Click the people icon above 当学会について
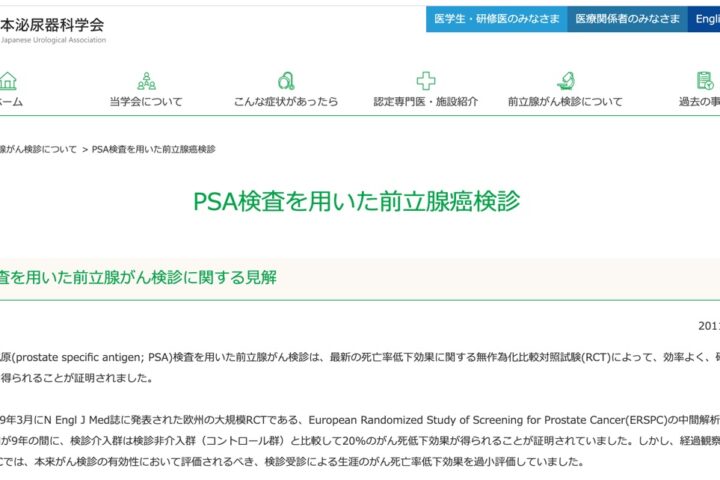This screenshot has height=480, width=720. pyautogui.click(x=146, y=81)
